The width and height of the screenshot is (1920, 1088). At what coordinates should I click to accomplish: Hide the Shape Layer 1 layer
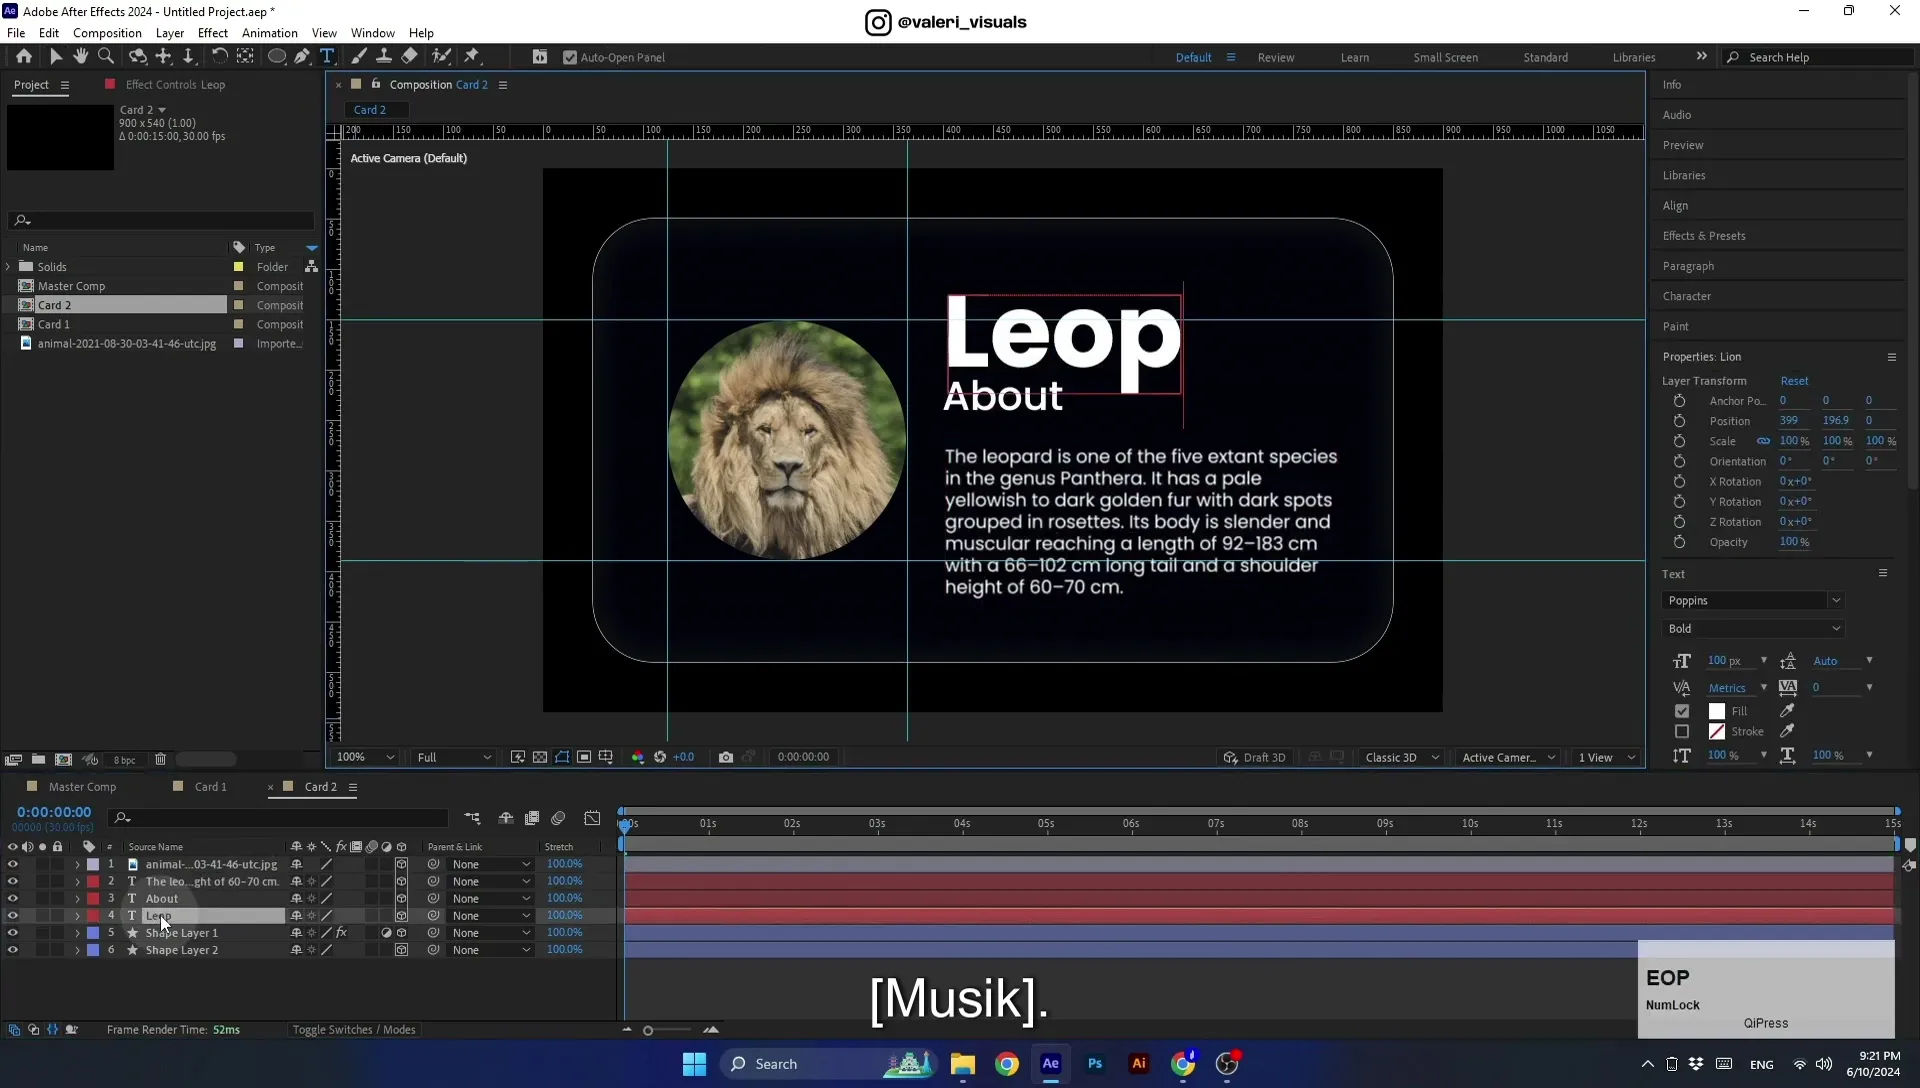[12, 933]
